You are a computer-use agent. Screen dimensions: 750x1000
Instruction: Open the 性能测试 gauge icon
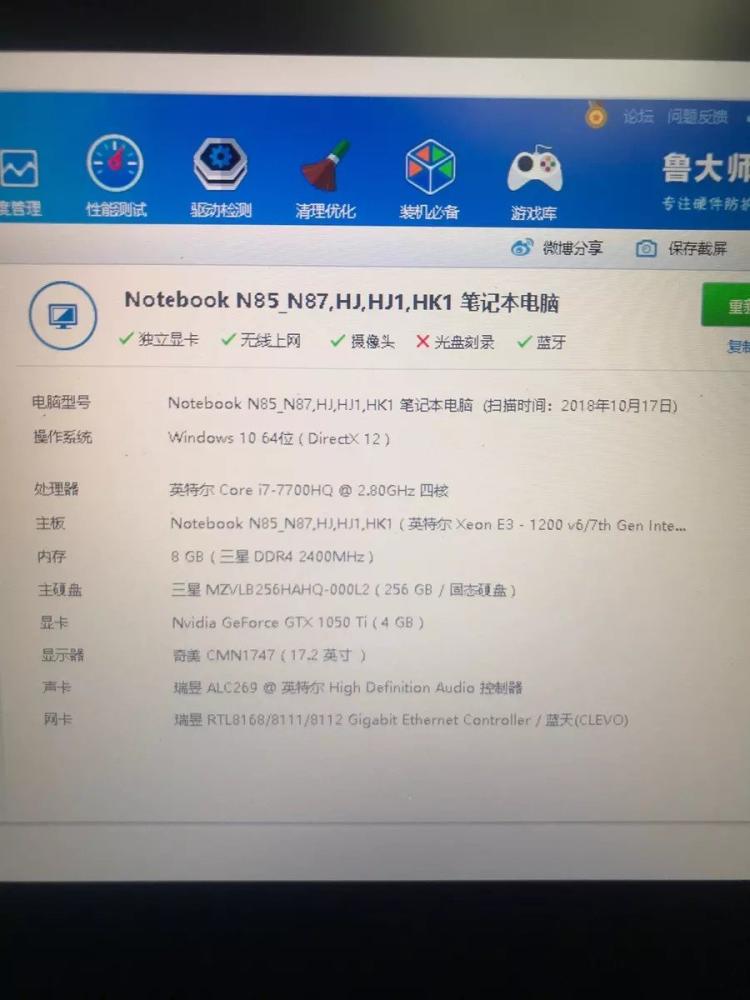pos(115,164)
